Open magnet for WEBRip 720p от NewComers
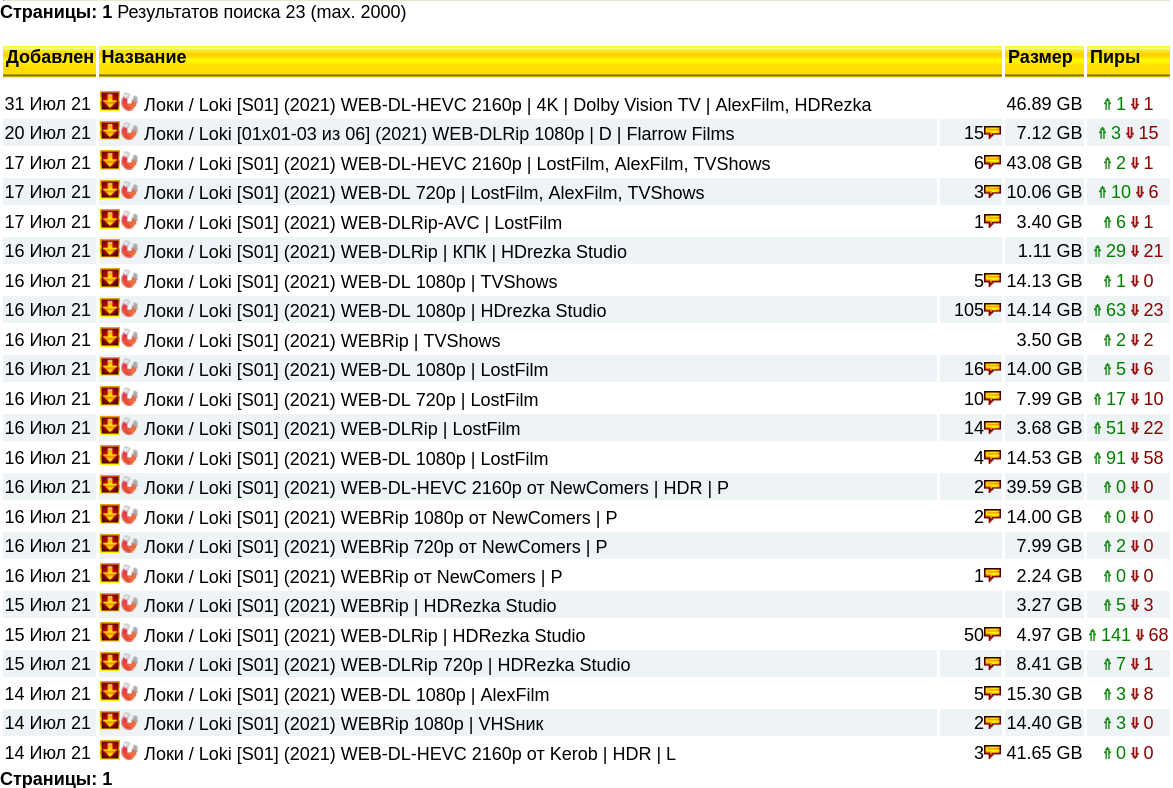This screenshot has width=1173, height=788. click(x=129, y=545)
